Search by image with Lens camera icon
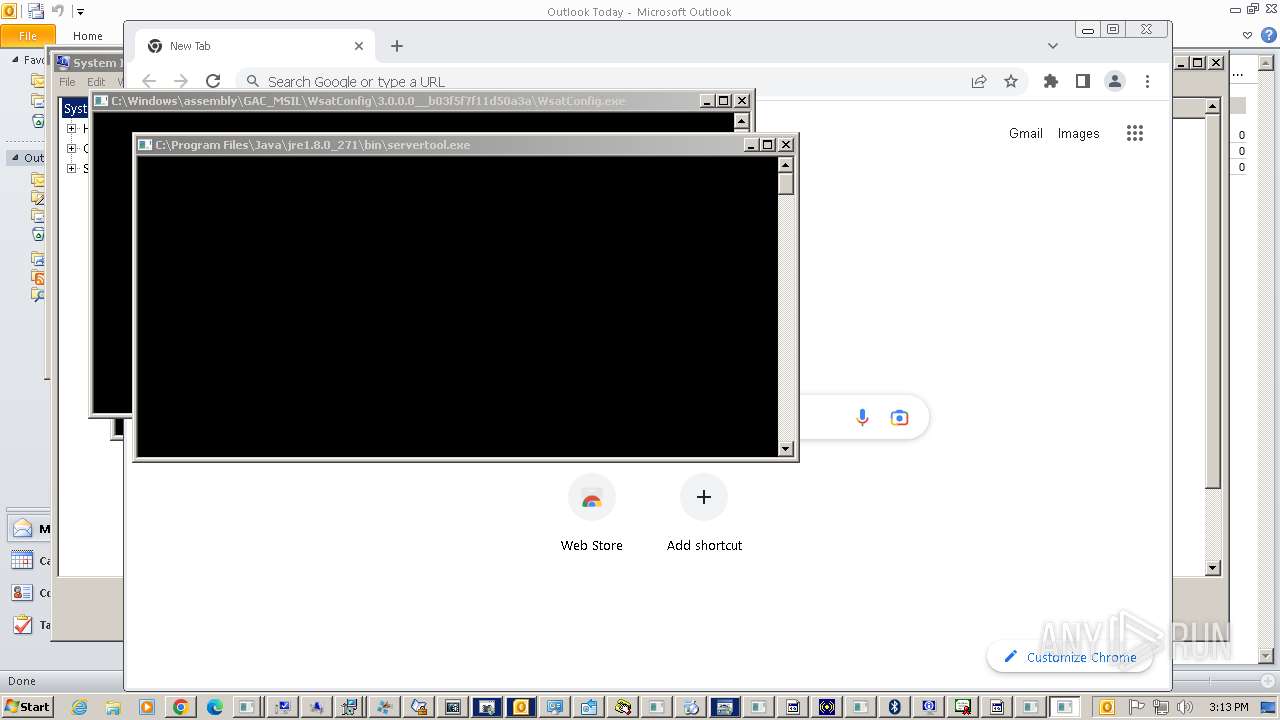The image size is (1280, 720). (899, 417)
